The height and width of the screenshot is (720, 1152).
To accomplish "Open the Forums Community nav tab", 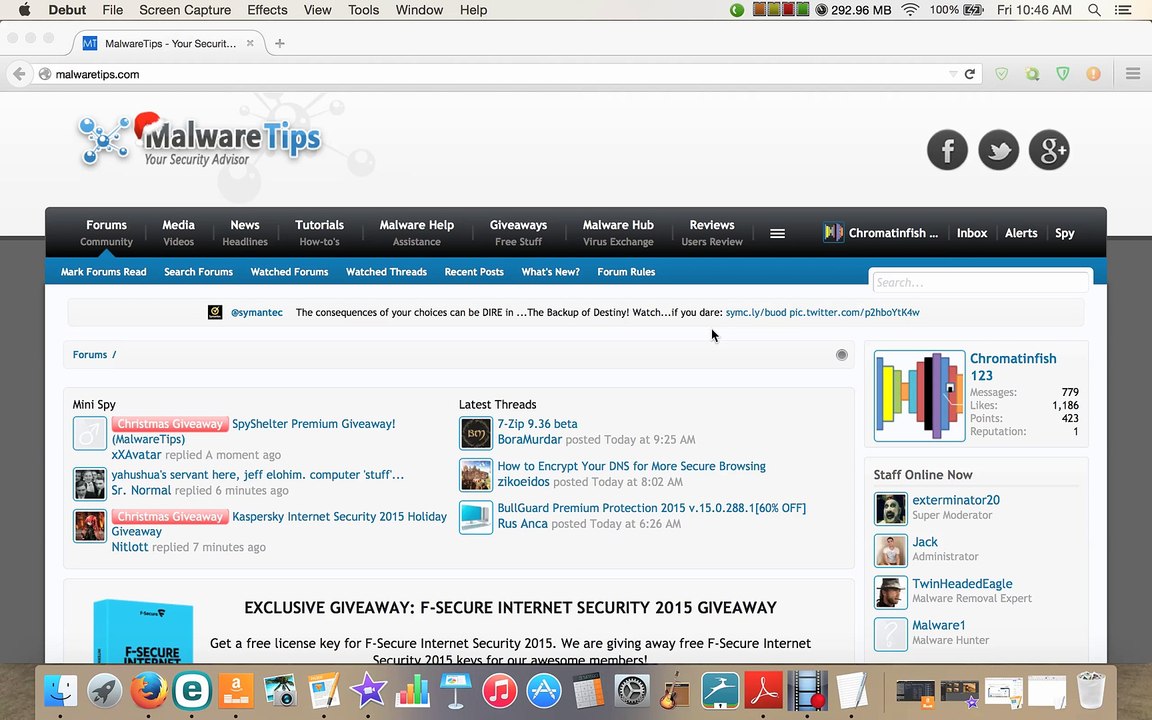I will point(107,232).
